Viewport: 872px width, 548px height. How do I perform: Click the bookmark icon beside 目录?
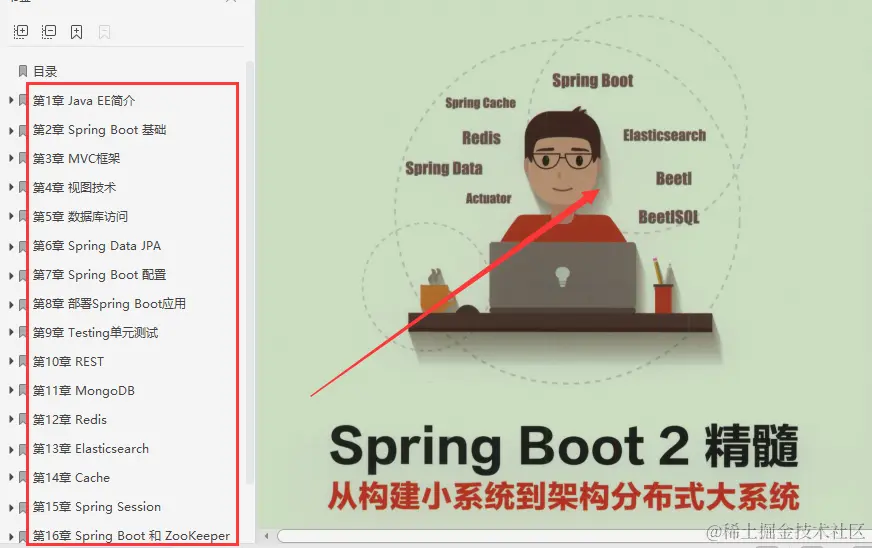[23, 71]
